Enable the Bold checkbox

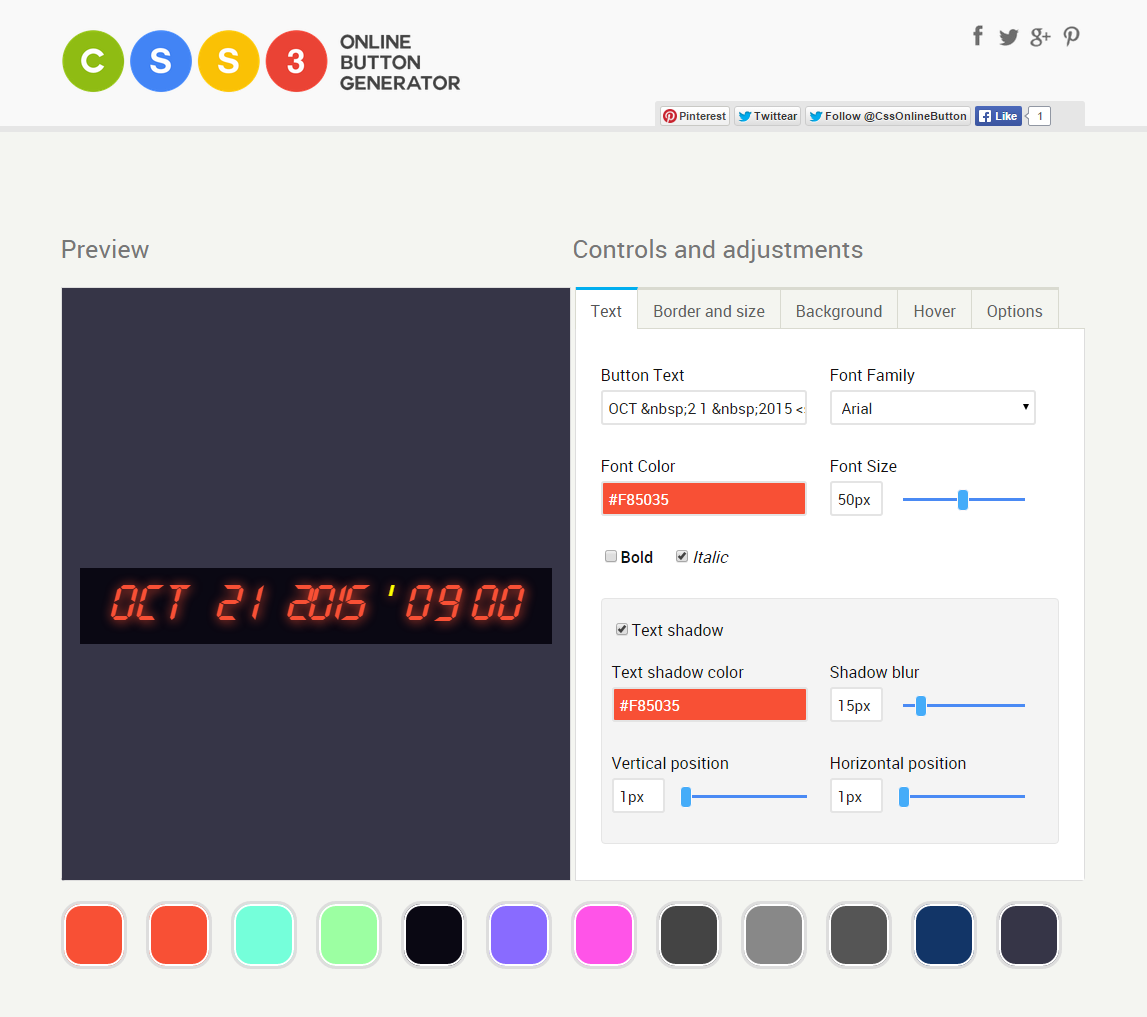click(611, 557)
